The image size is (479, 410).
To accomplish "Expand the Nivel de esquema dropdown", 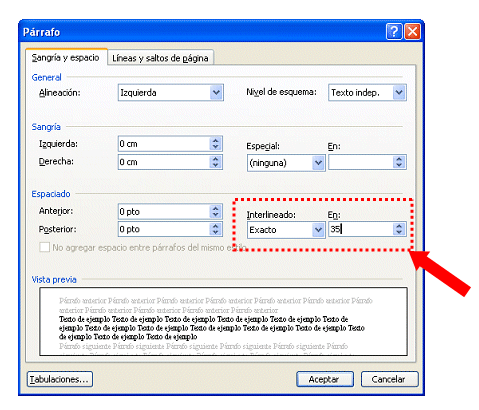I will [399, 92].
